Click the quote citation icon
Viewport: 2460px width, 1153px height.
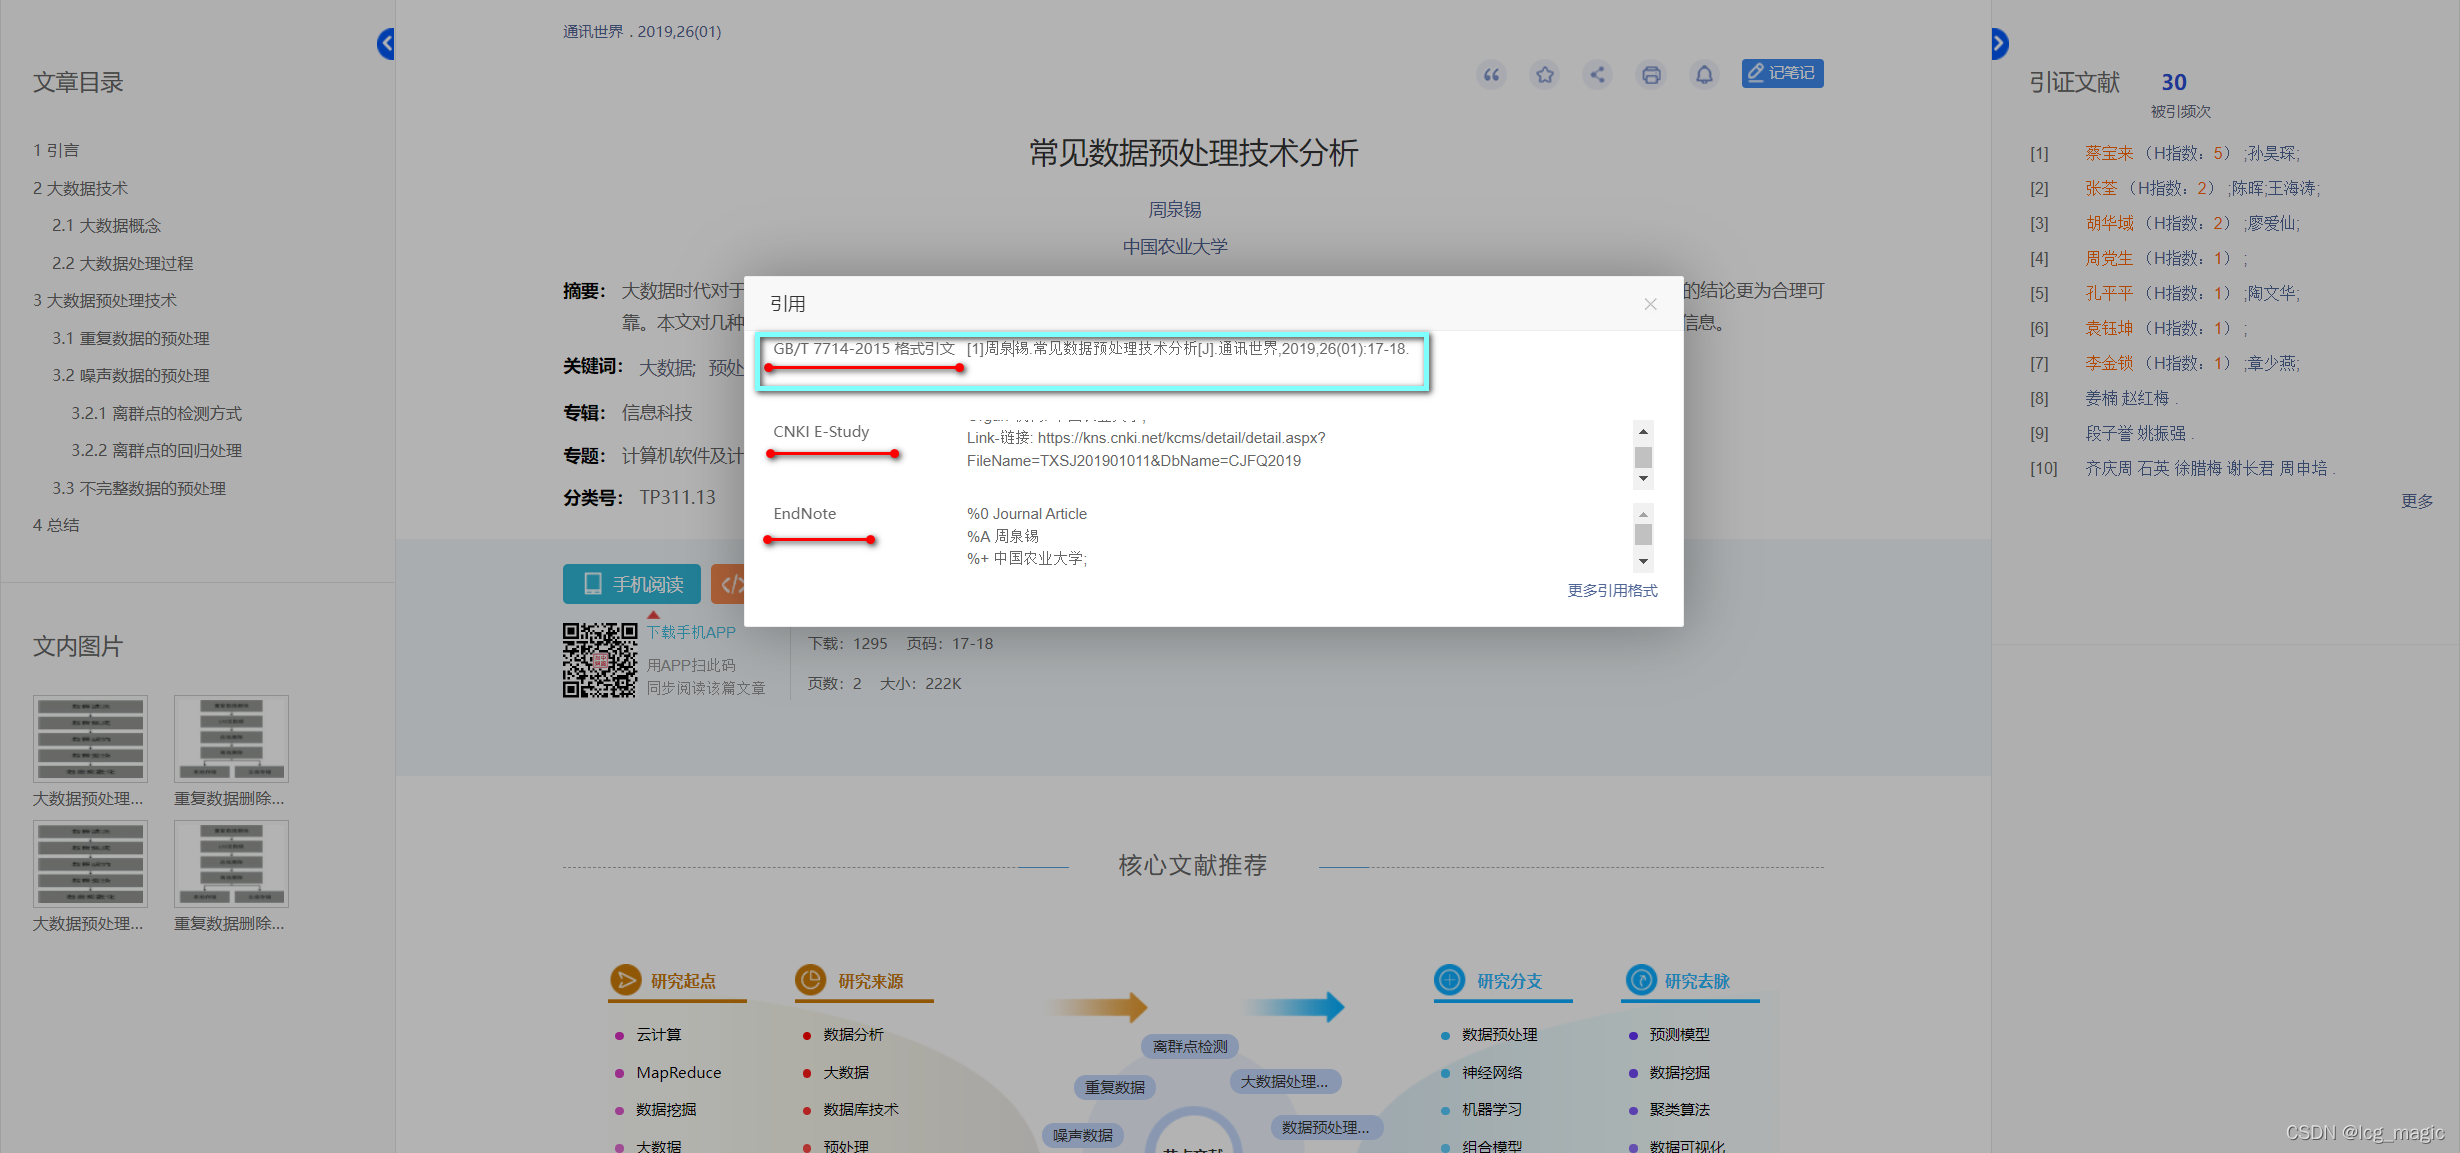[1491, 75]
